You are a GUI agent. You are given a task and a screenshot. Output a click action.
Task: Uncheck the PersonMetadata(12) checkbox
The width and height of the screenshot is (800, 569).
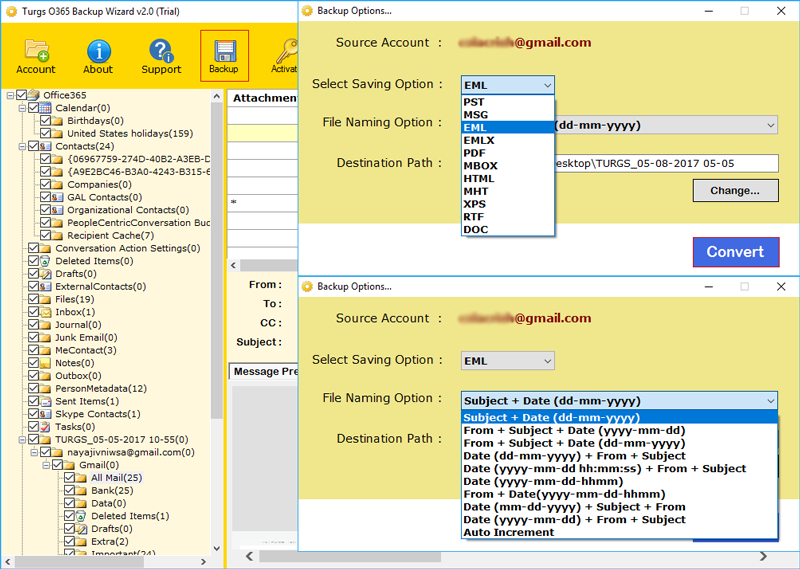[x=34, y=388]
